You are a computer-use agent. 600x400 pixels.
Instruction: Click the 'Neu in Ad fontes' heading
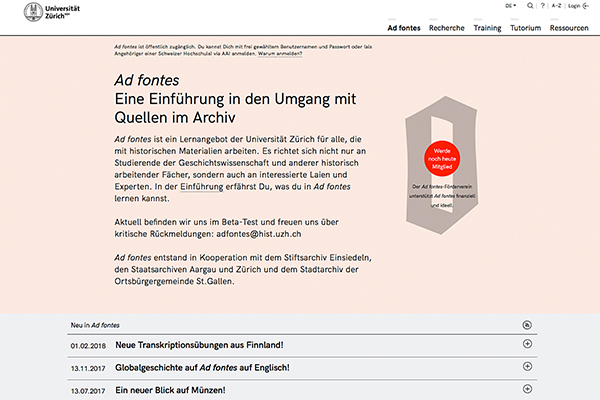(95, 325)
